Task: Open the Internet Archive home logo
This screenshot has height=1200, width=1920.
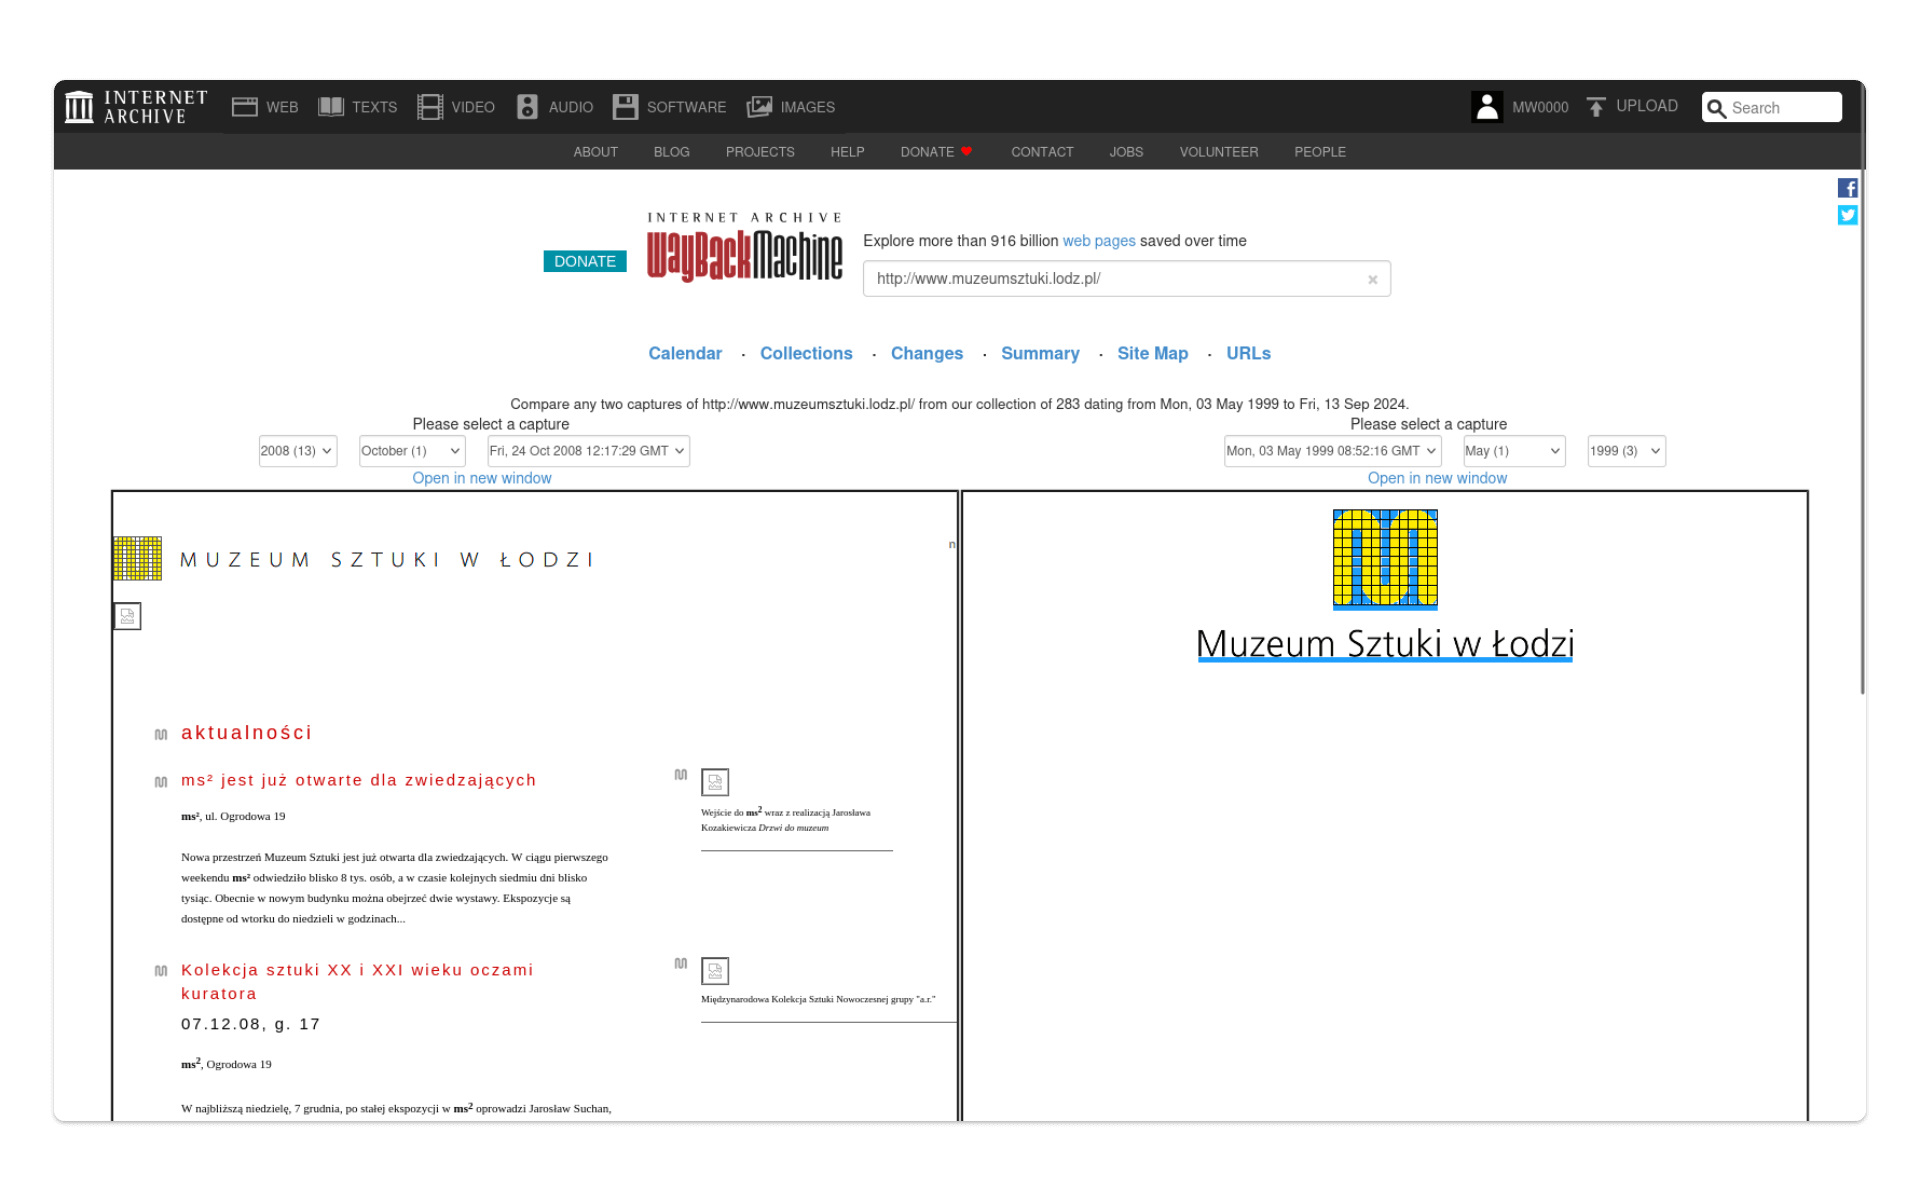Action: point(136,106)
